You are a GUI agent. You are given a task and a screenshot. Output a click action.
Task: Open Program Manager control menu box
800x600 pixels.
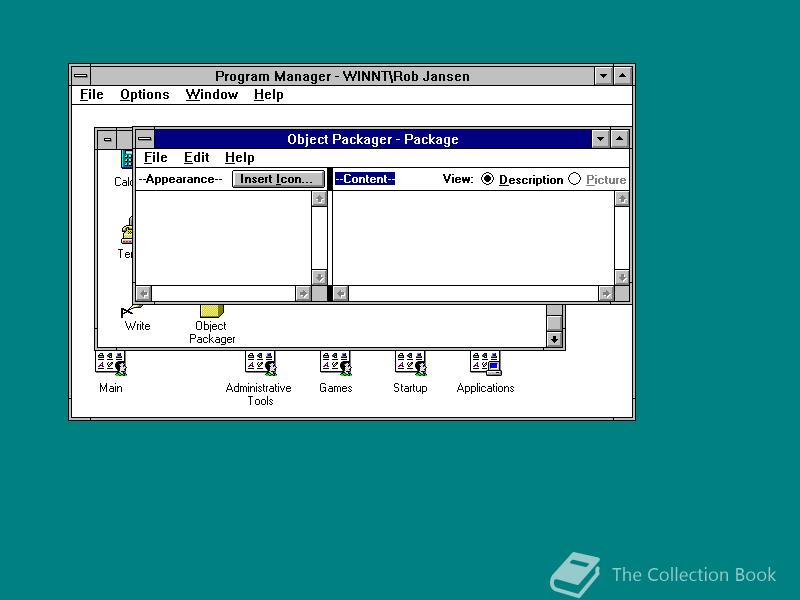tap(81, 76)
